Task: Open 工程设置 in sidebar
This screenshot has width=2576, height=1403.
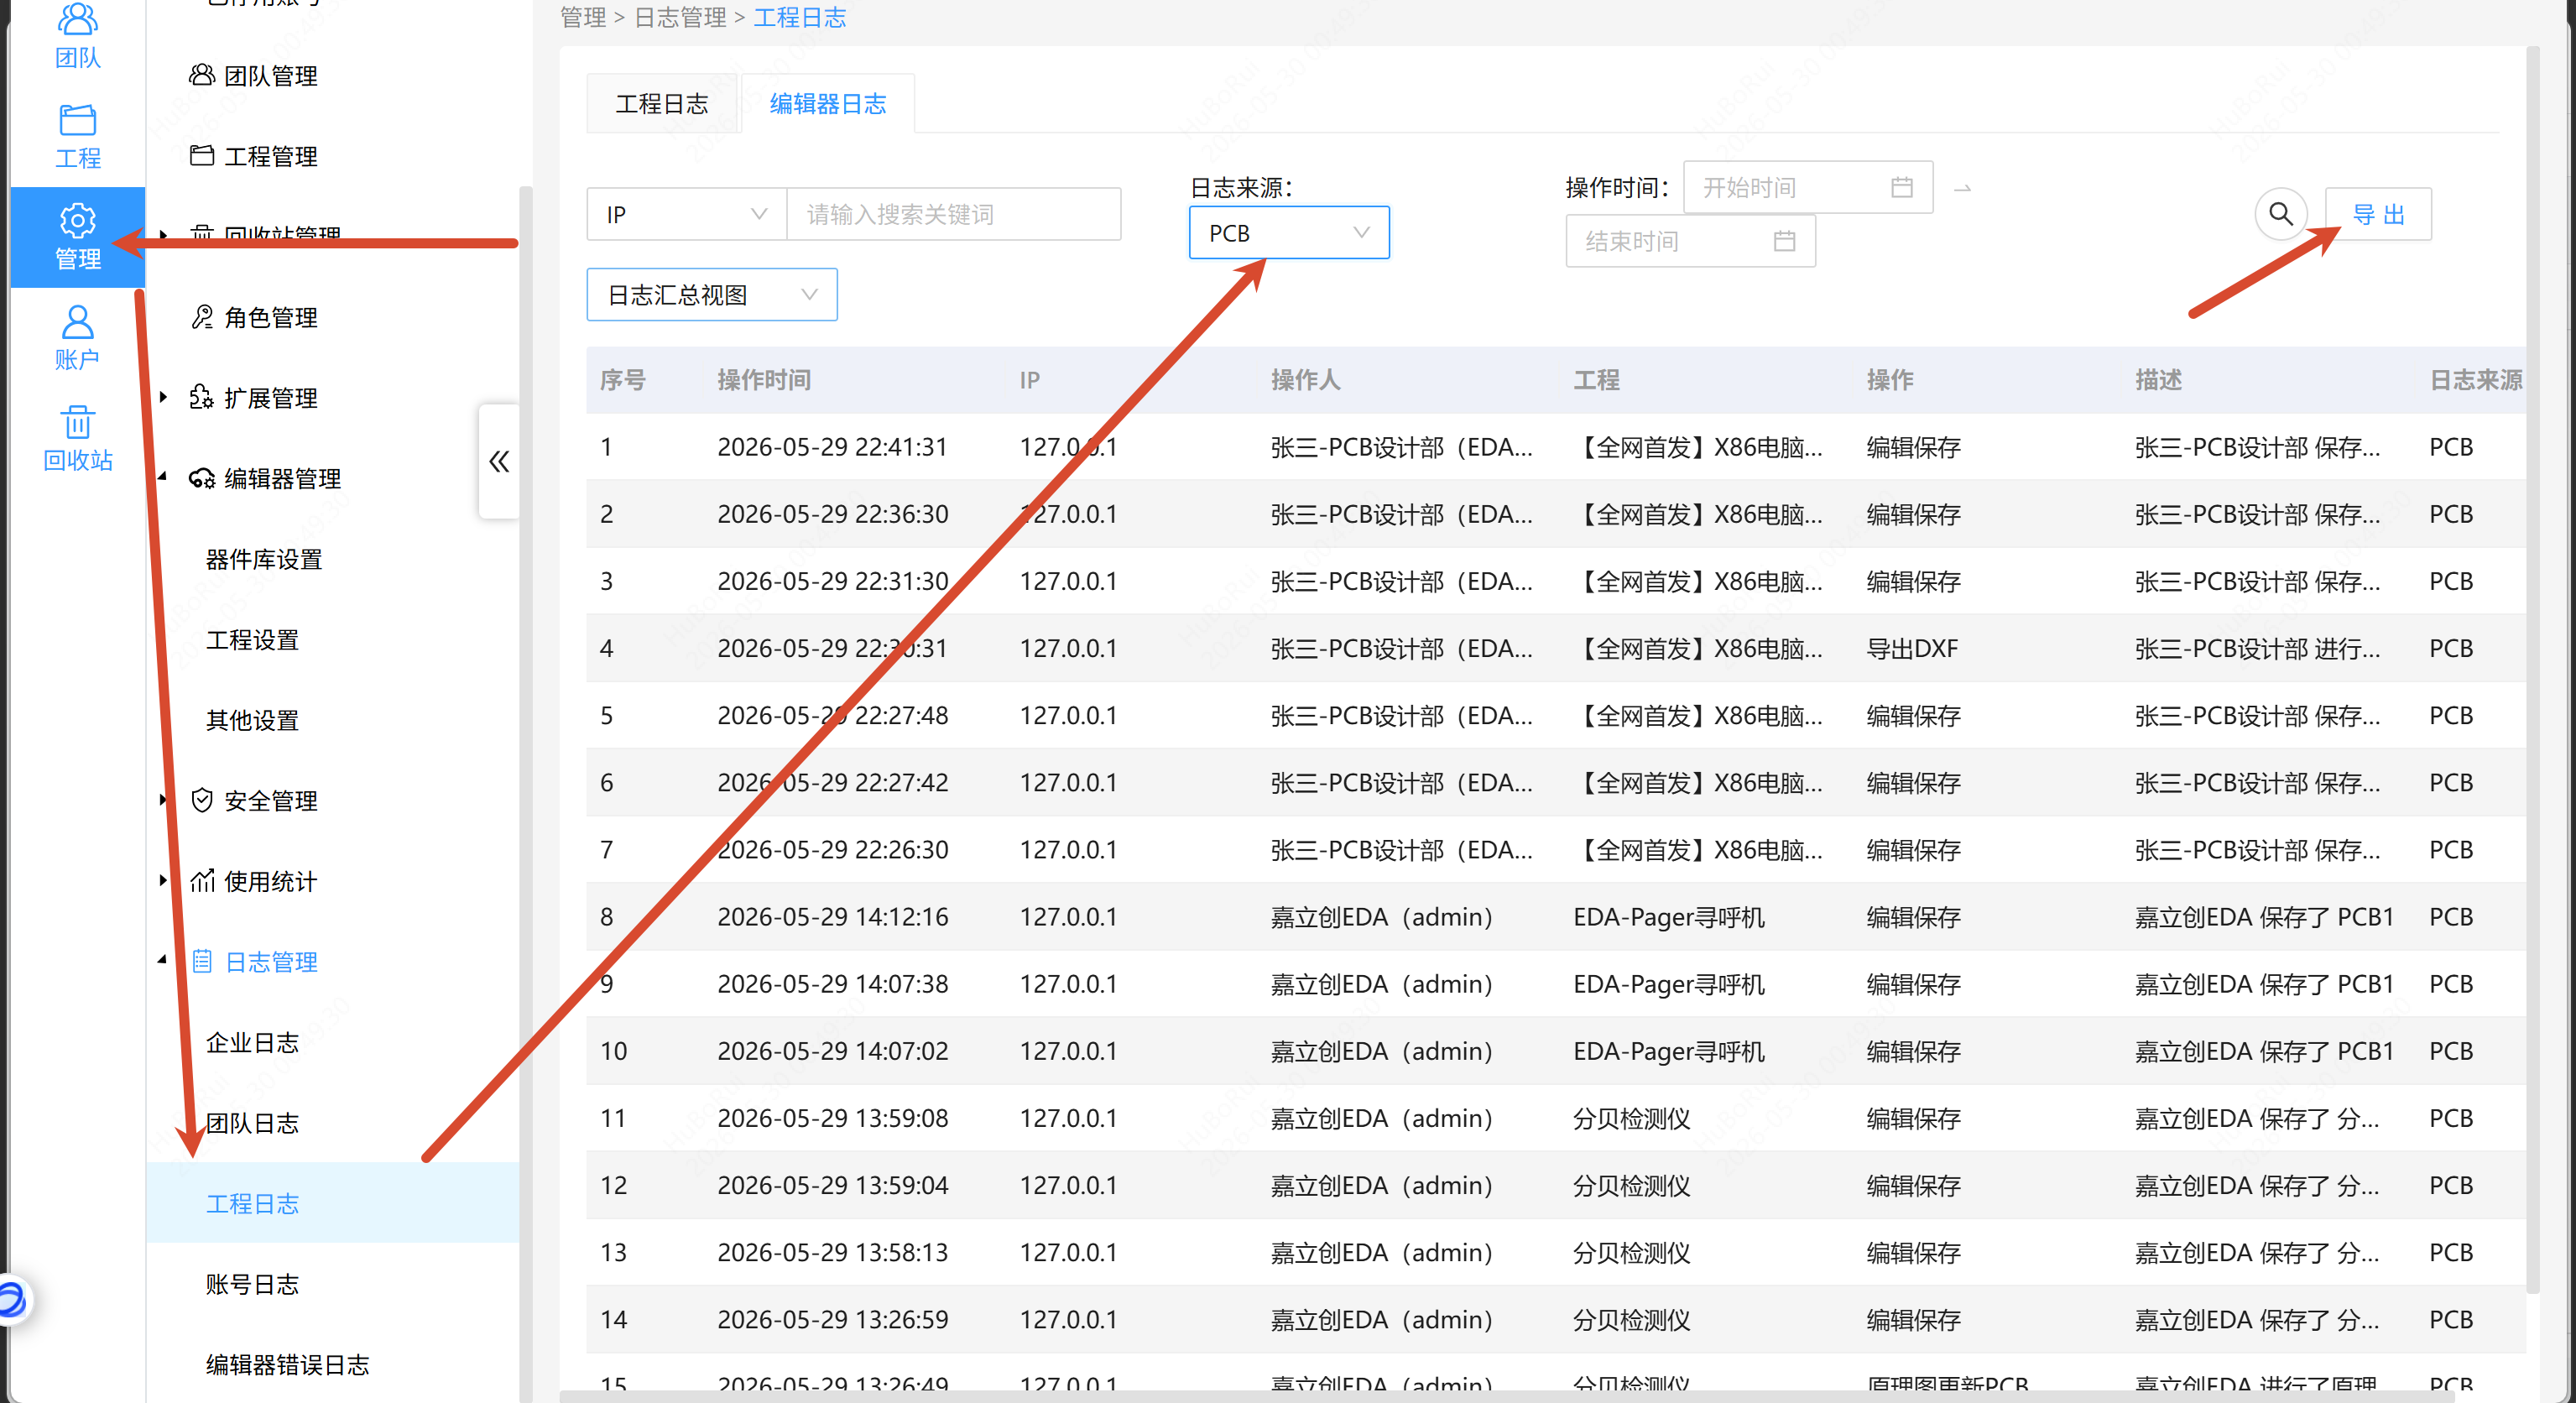Action: (252, 640)
